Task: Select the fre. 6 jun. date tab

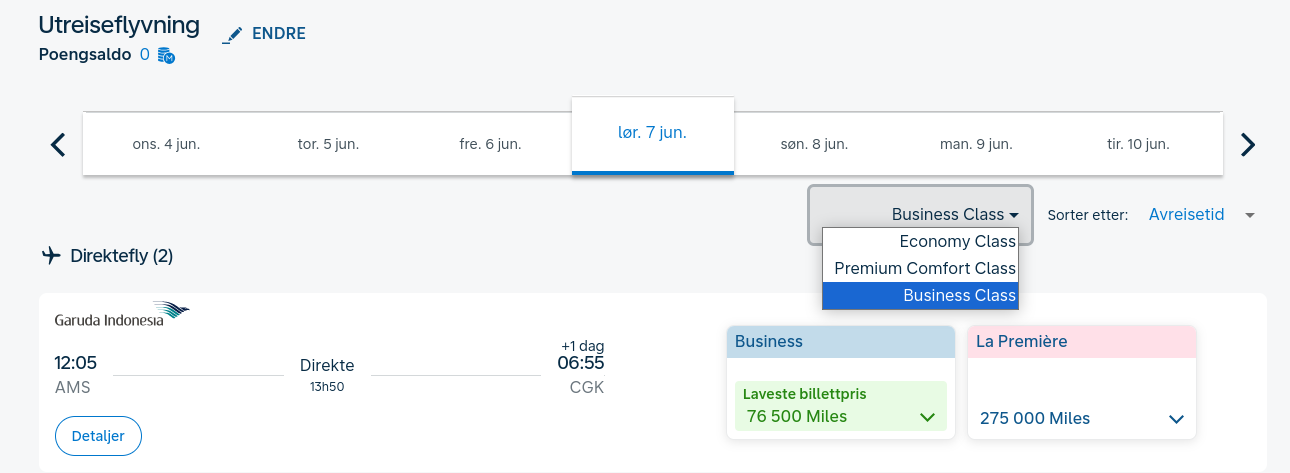Action: (x=490, y=144)
